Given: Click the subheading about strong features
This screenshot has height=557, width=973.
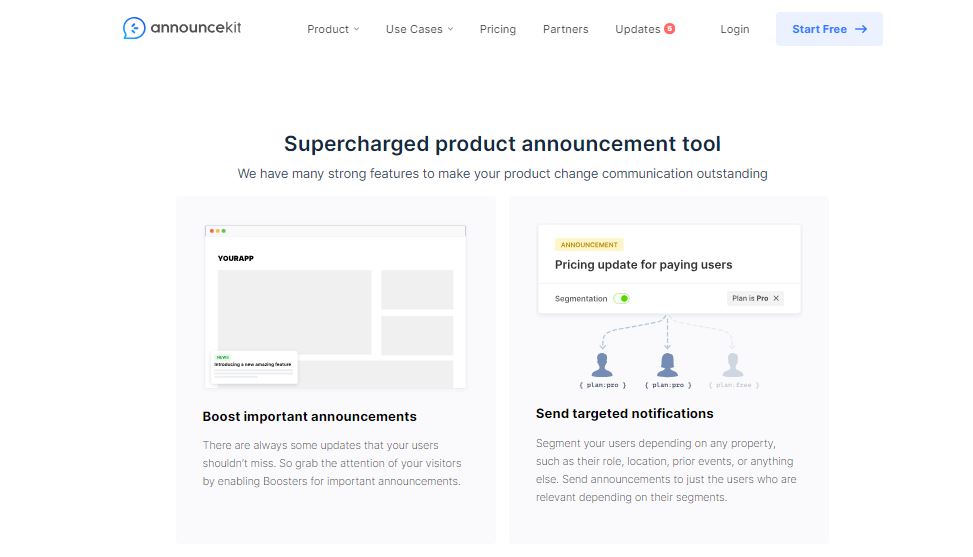Looking at the screenshot, I should pos(502,174).
